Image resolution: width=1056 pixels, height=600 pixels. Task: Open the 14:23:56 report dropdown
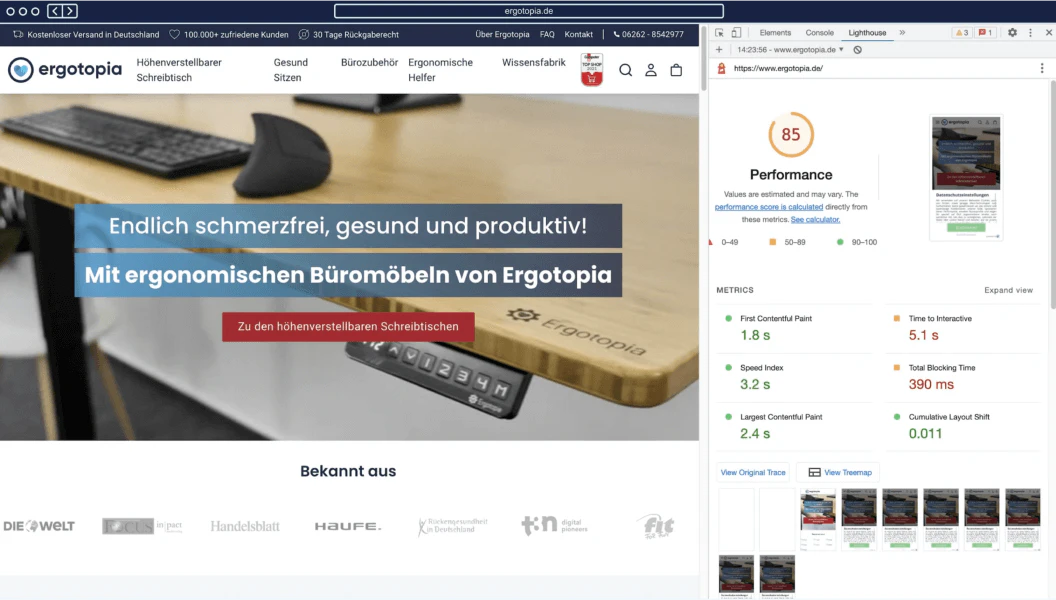tap(790, 49)
